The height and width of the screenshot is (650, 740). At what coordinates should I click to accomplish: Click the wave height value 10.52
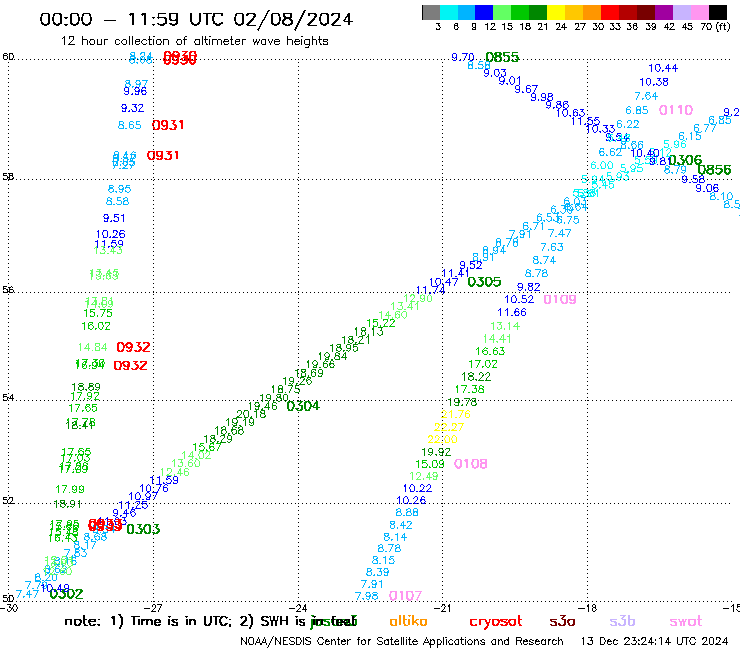519,299
